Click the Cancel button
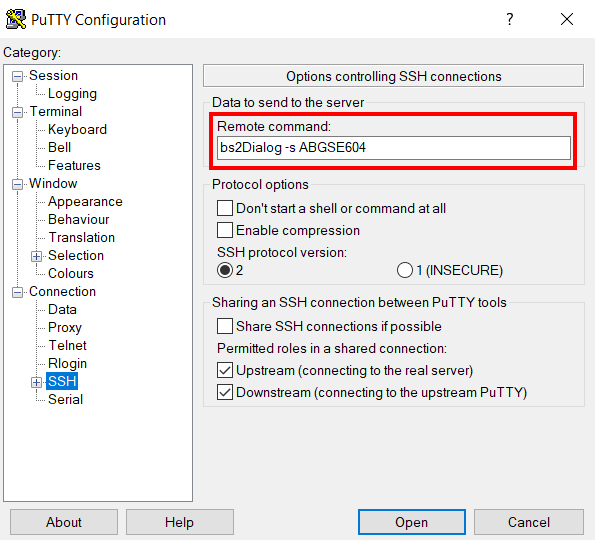The image size is (595, 542). (529, 522)
